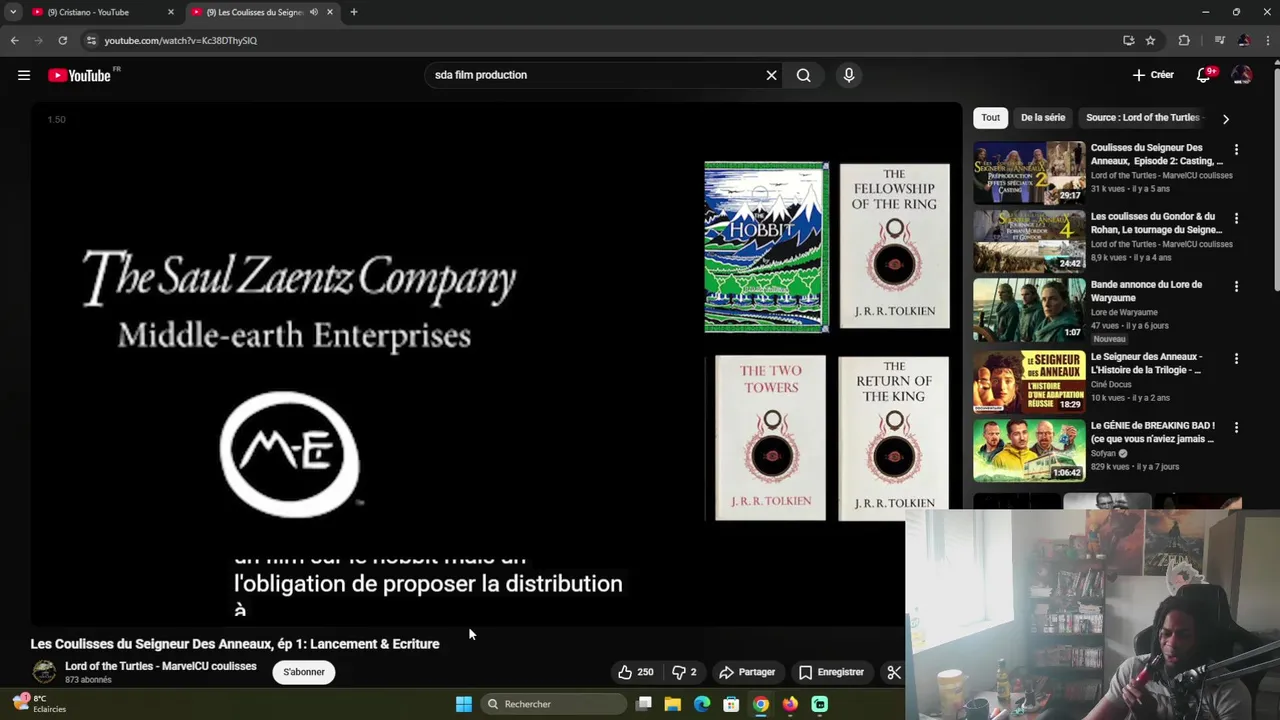Viewport: 1280px width, 720px height.
Task: Open the Ciné Docus channel name
Action: [x=1111, y=384]
